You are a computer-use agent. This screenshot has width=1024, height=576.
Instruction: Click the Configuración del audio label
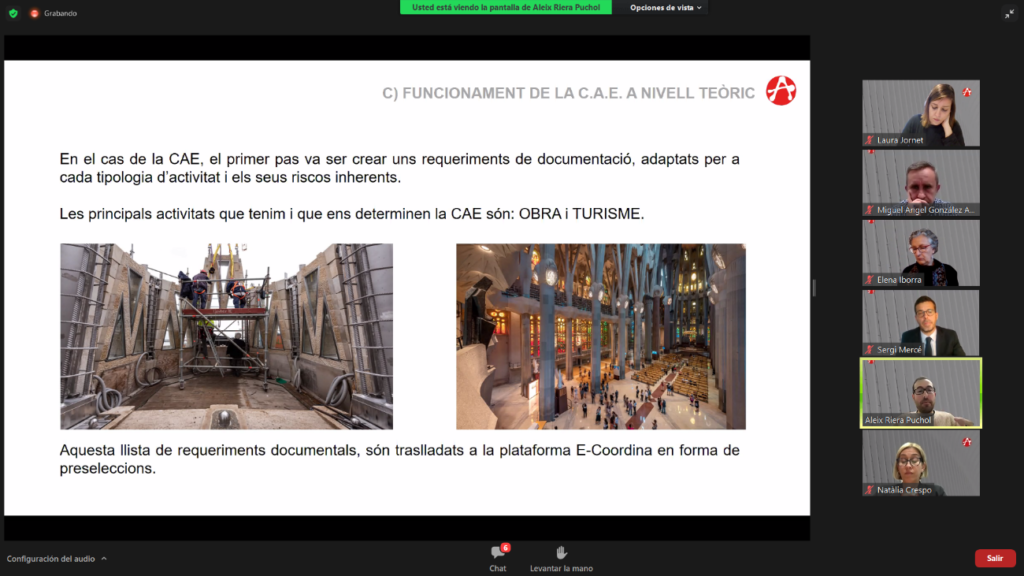pyautogui.click(x=51, y=558)
